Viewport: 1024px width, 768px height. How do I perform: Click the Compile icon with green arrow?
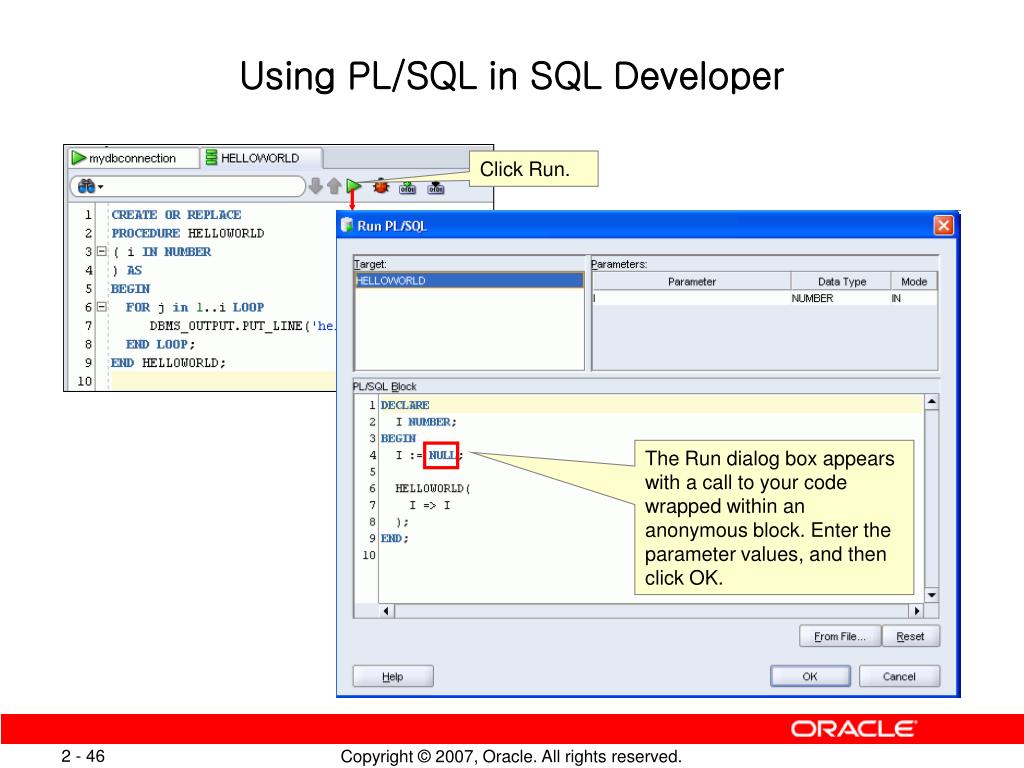coord(408,188)
